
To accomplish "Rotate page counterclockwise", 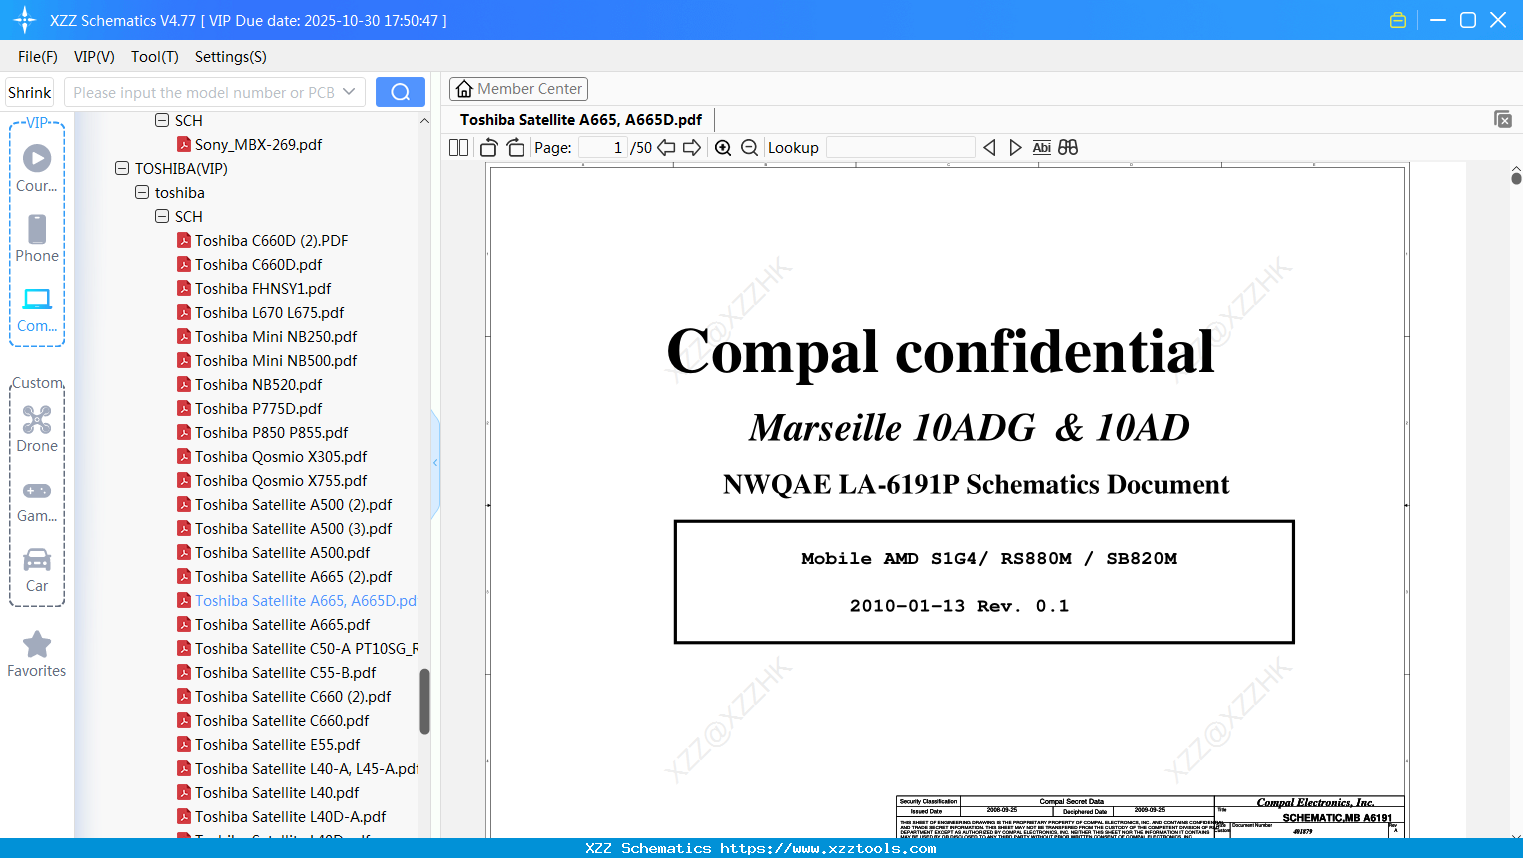I will click(488, 148).
